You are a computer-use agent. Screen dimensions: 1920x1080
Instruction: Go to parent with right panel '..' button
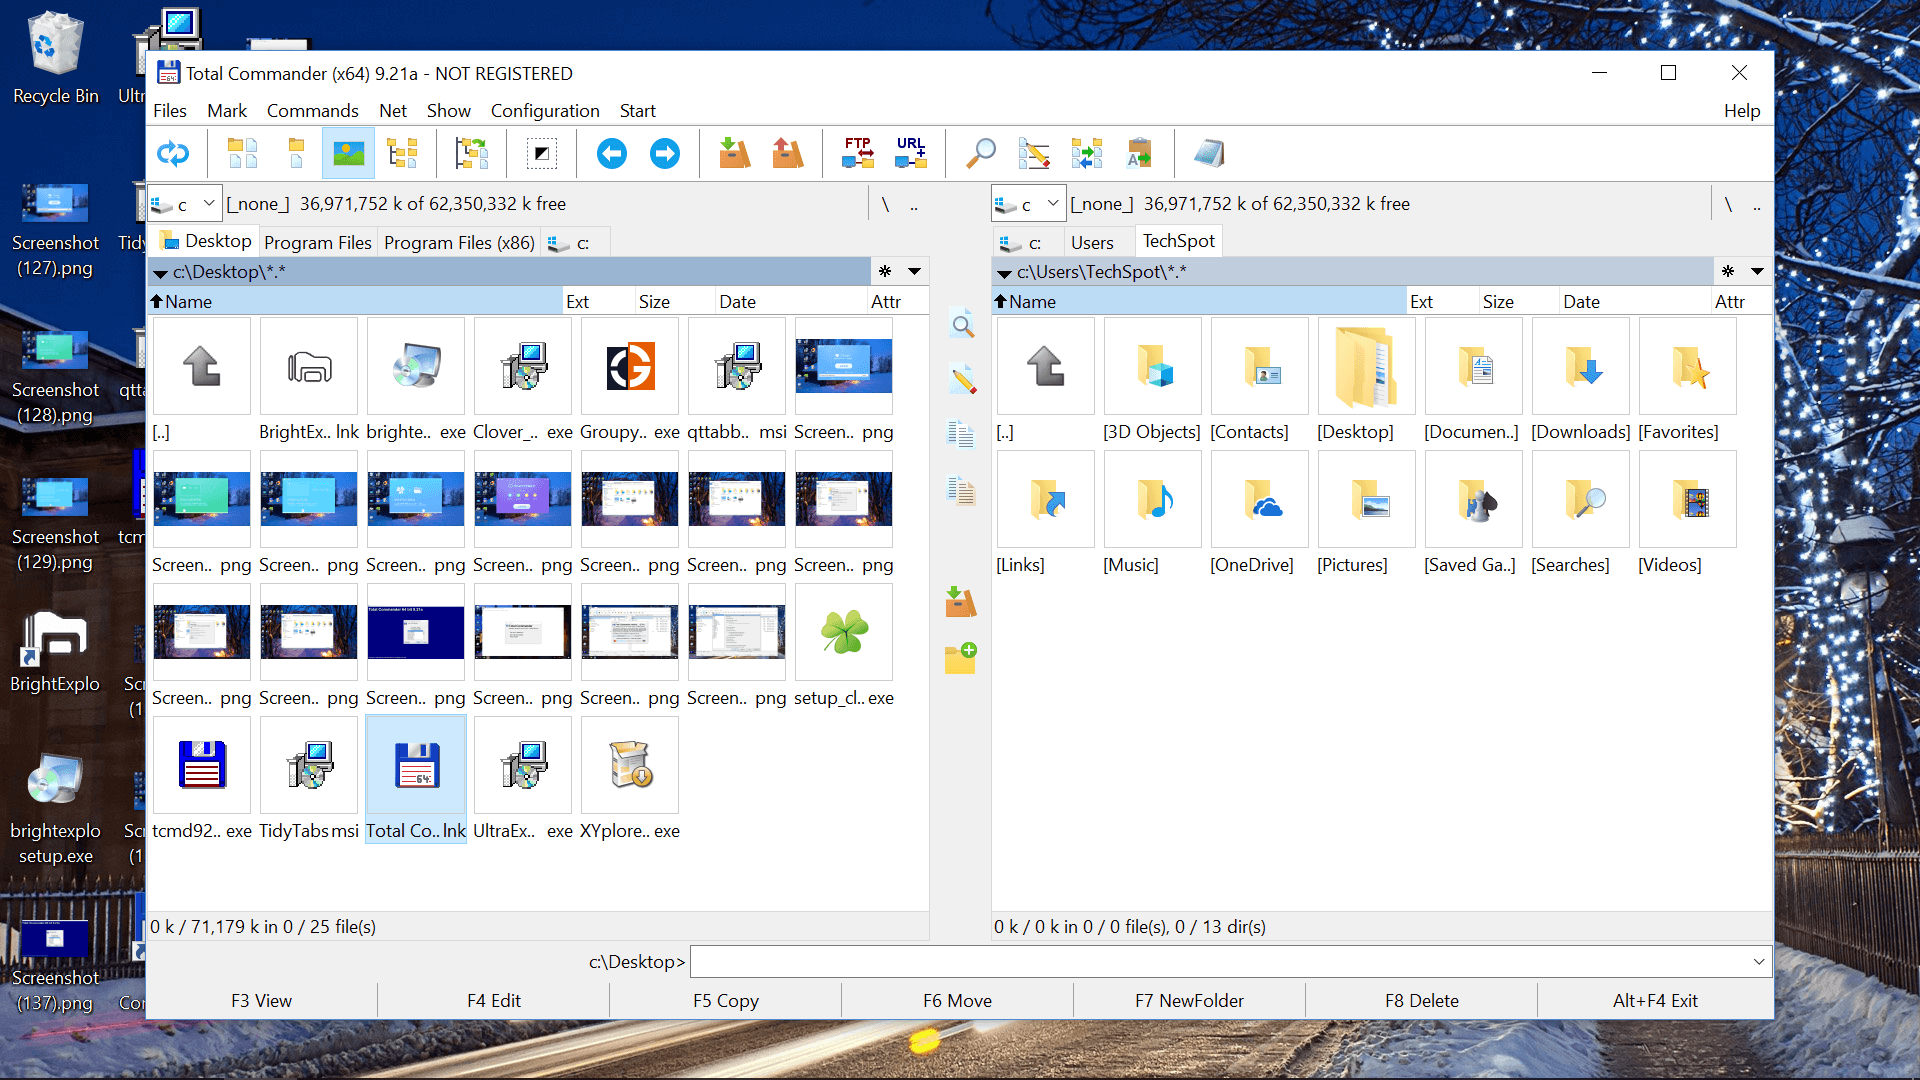[1757, 205]
